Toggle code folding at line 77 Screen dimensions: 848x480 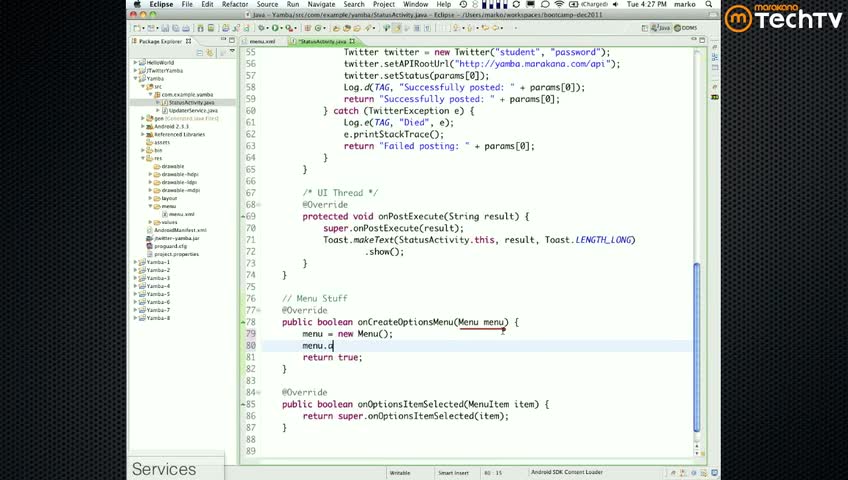click(x=259, y=310)
